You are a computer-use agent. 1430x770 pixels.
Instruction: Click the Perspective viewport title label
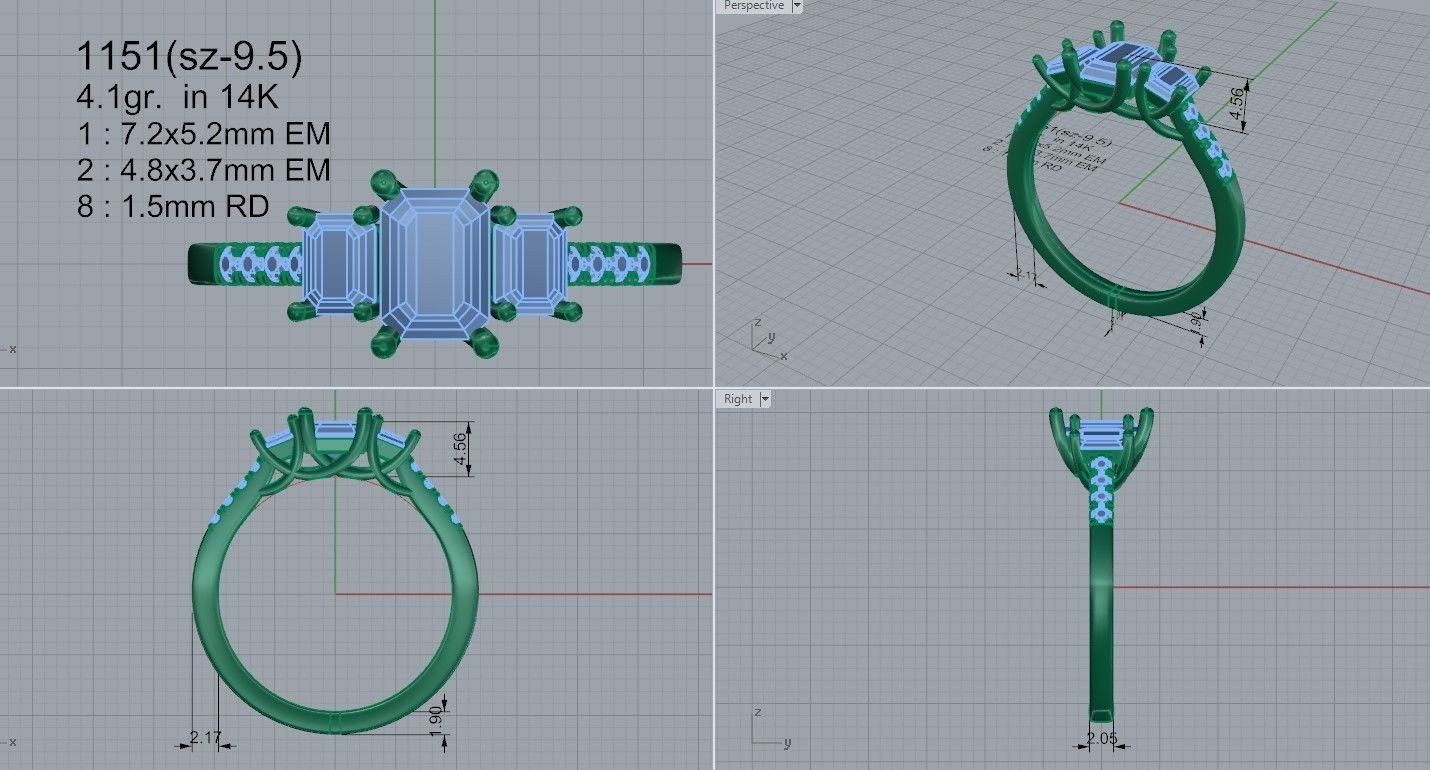pyautogui.click(x=753, y=6)
